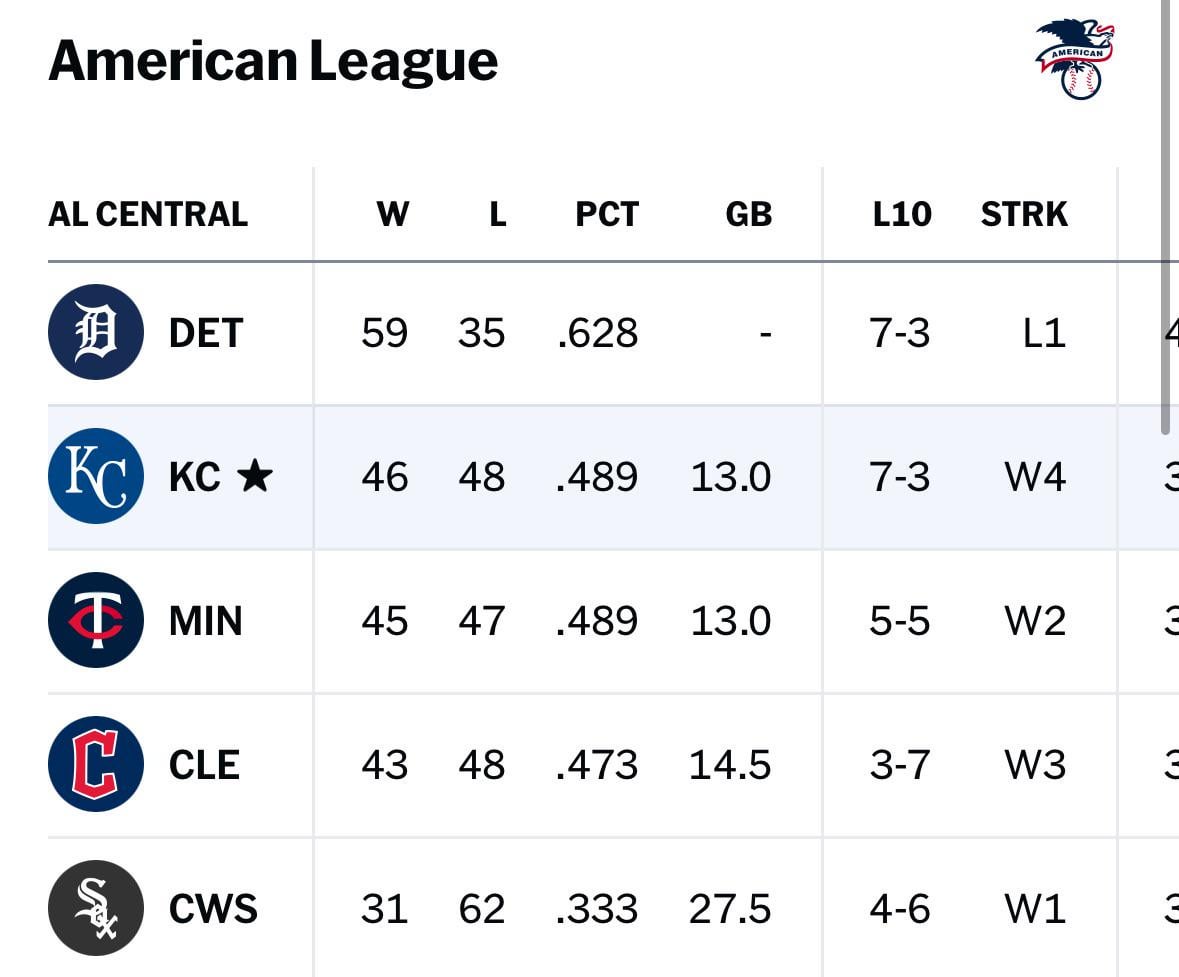This screenshot has width=1179, height=977.
Task: Tap the Chicago White Sox logo
Action: (x=95, y=908)
